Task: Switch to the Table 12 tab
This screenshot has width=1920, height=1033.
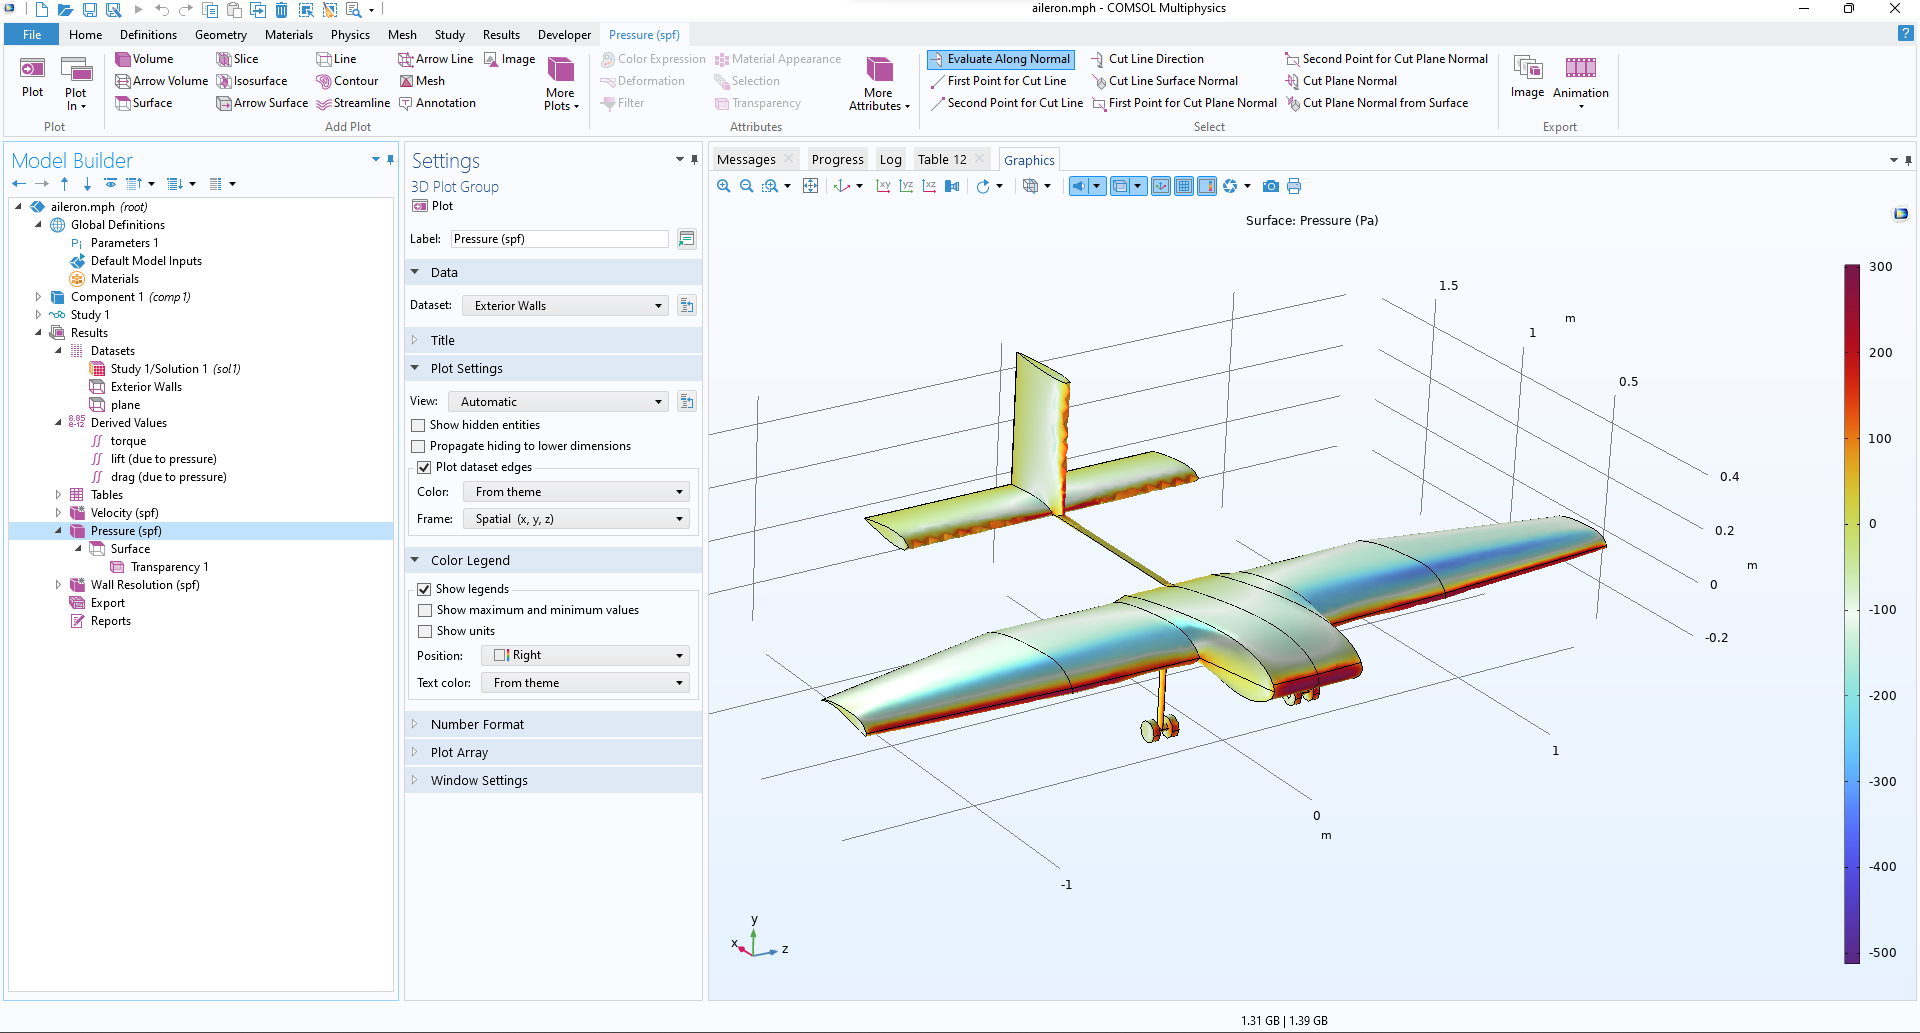Action: pyautogui.click(x=942, y=160)
